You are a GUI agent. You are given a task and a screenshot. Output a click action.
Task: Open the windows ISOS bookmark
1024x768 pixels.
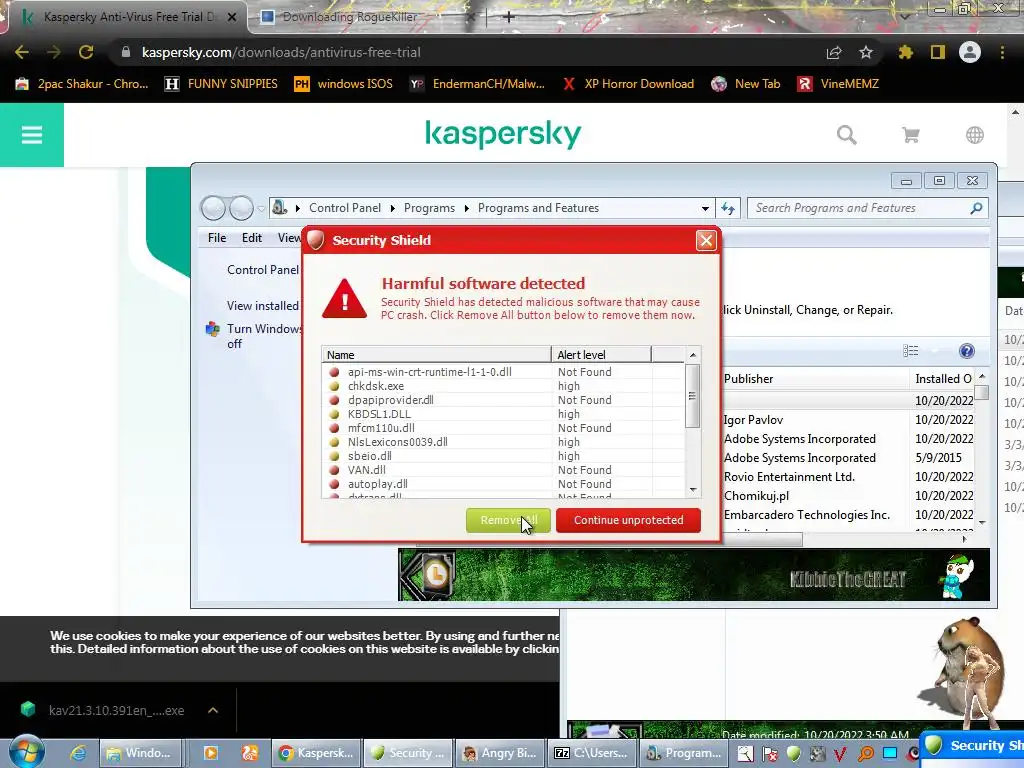tap(344, 84)
